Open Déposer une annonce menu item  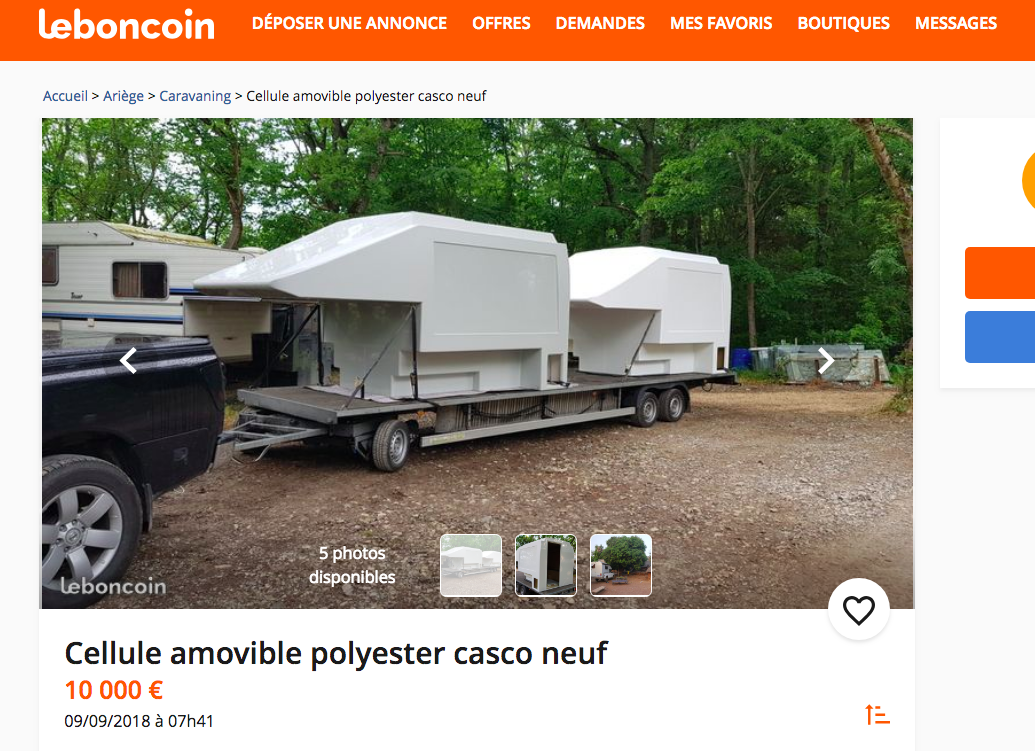(349, 24)
